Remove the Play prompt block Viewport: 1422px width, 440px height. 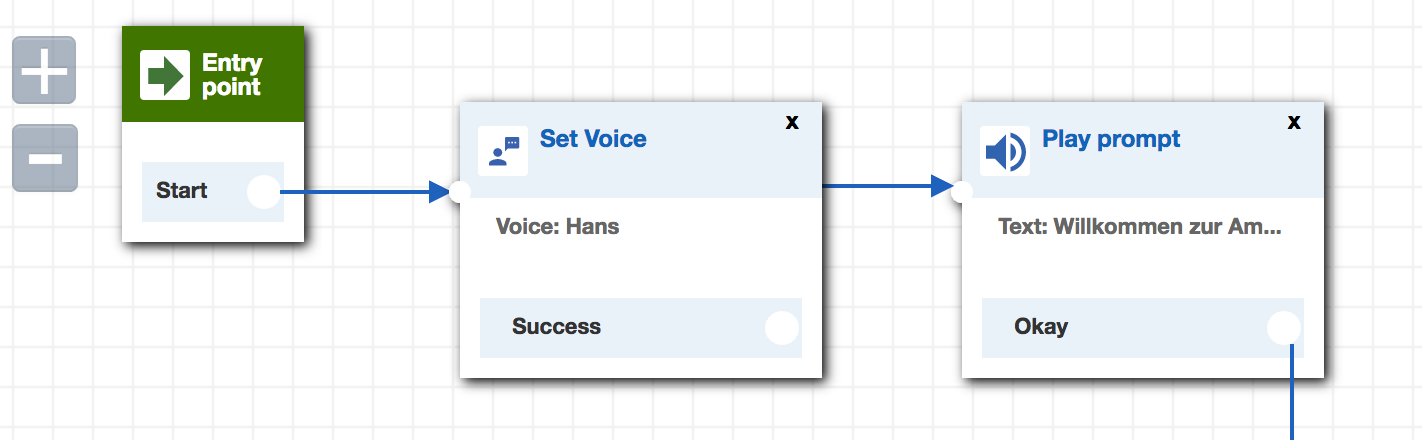1294,122
